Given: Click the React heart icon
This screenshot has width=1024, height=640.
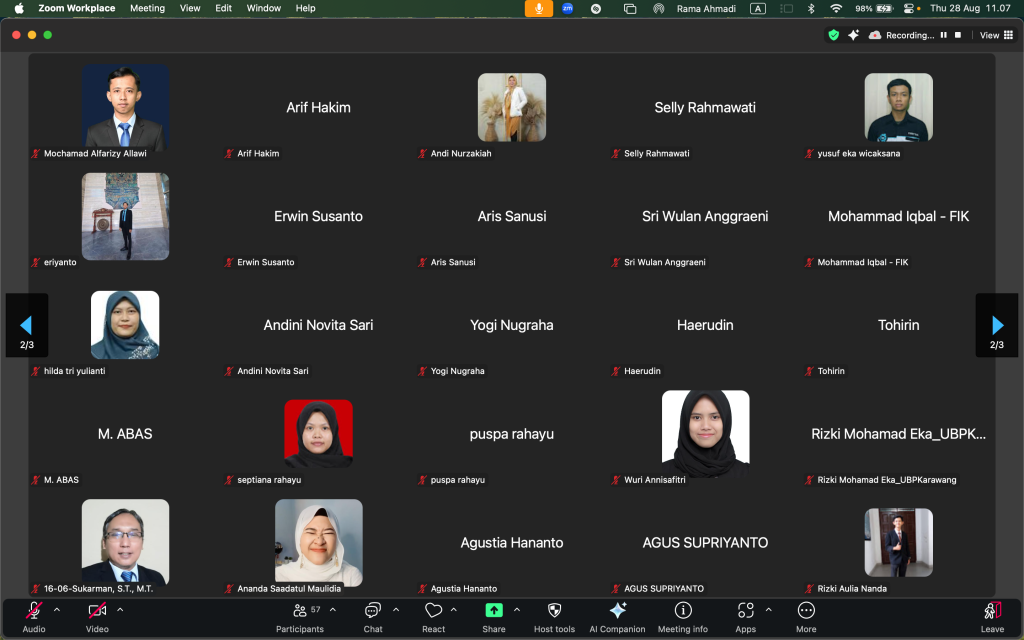Looking at the screenshot, I should click(433, 616).
